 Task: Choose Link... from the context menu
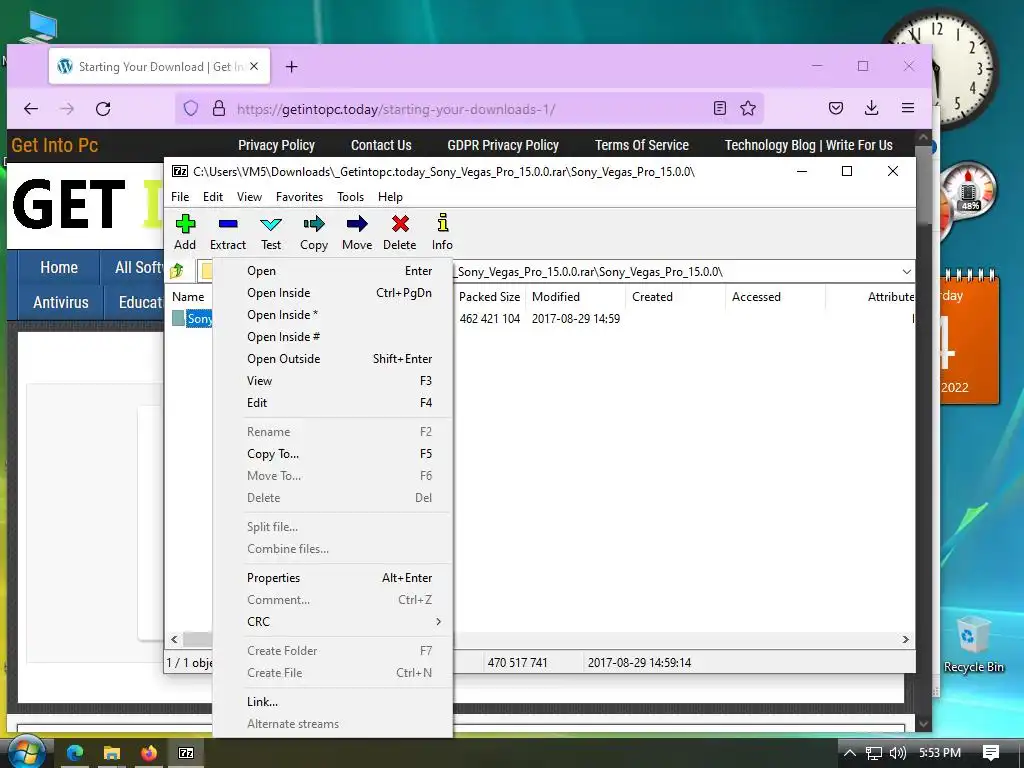coord(333,702)
